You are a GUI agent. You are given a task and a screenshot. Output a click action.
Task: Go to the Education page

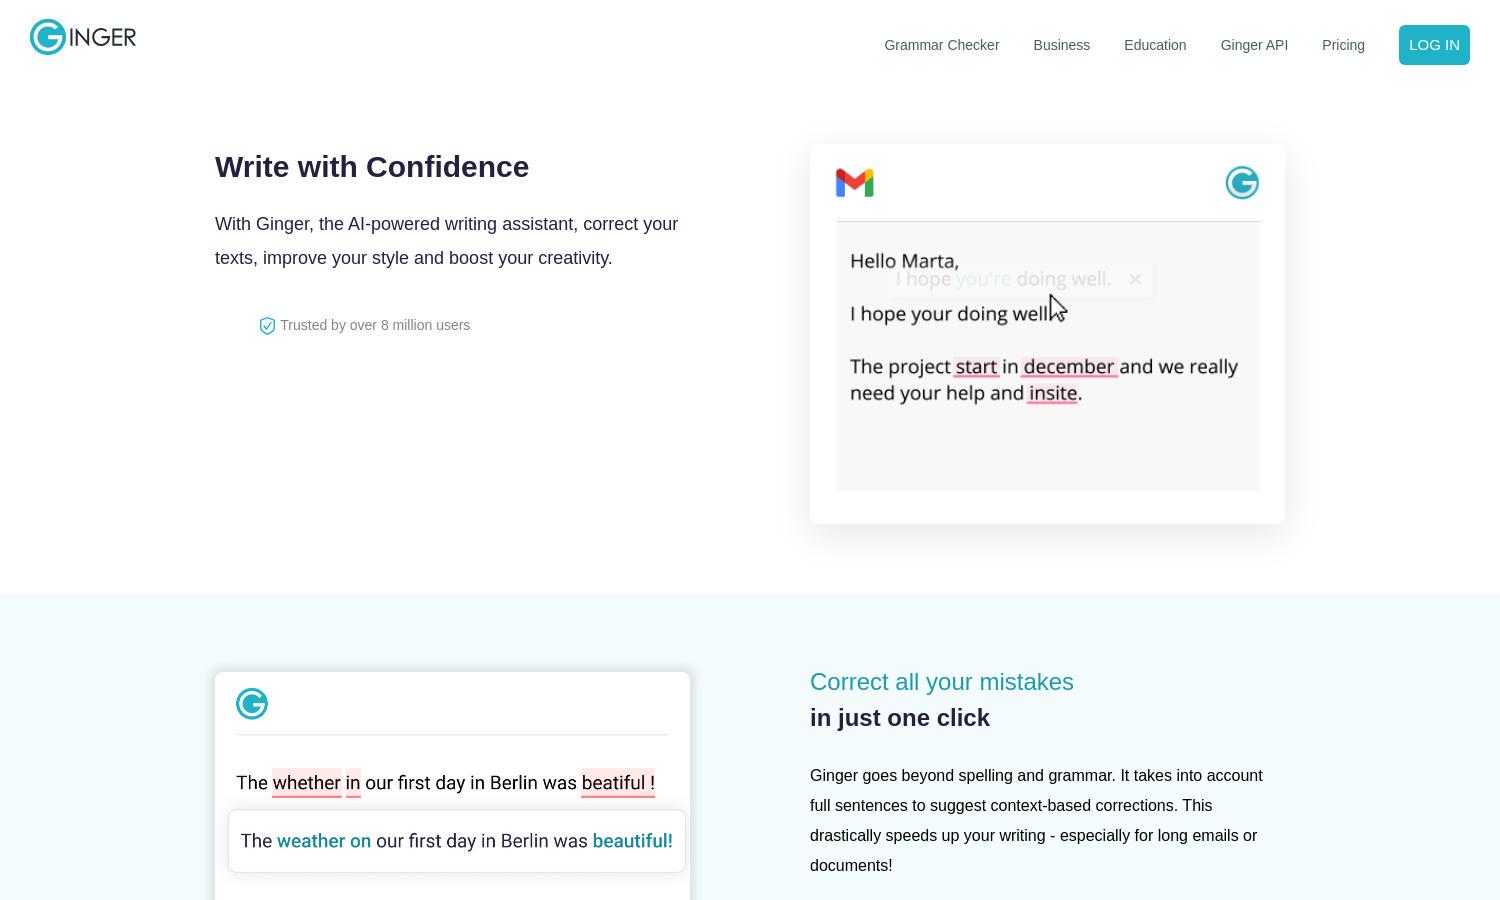pyautogui.click(x=1155, y=45)
